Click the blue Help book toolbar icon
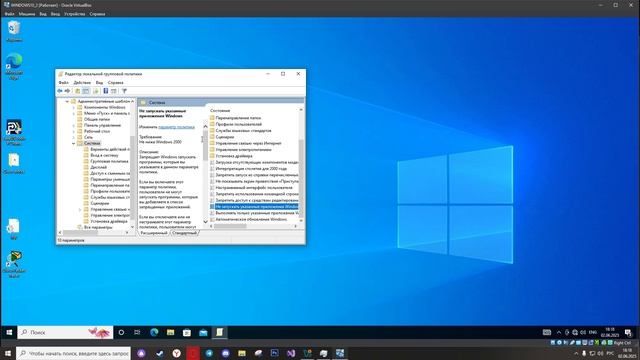Screen dimensions: 640x360 [x=105, y=91]
